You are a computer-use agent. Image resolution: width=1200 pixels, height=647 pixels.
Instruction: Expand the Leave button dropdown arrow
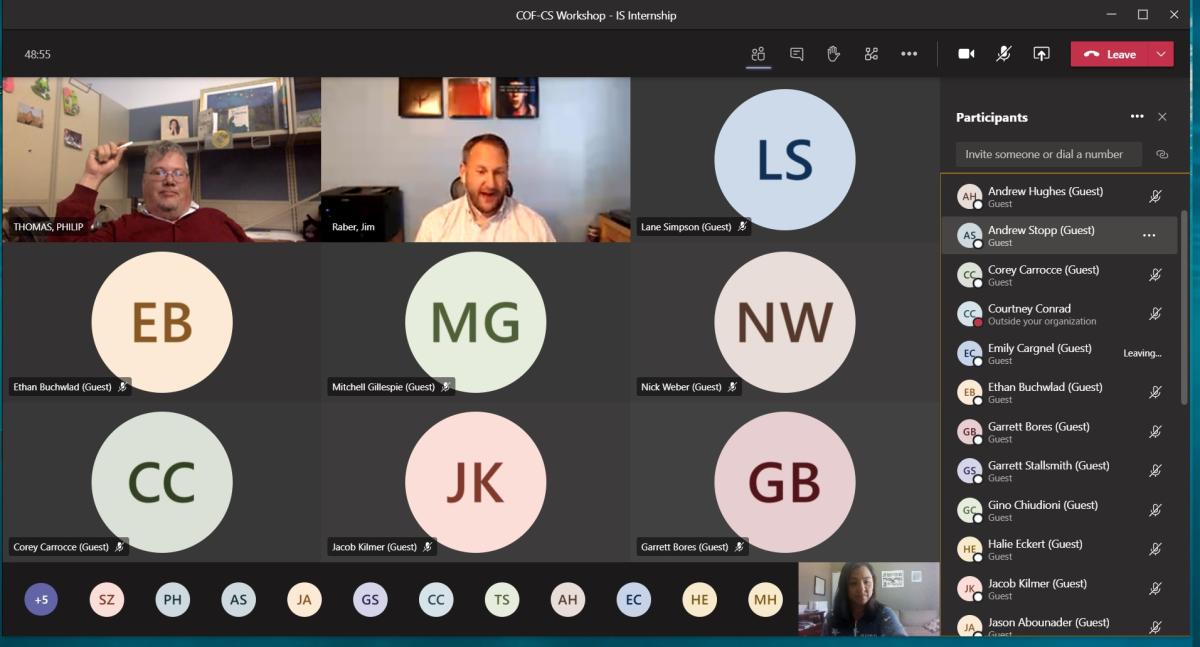1161,54
